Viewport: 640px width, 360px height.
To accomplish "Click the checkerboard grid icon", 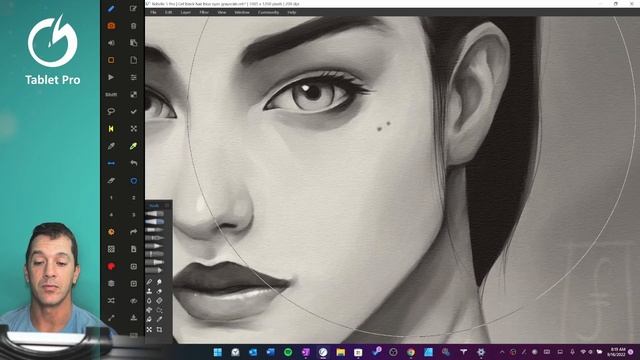I will point(111,249).
